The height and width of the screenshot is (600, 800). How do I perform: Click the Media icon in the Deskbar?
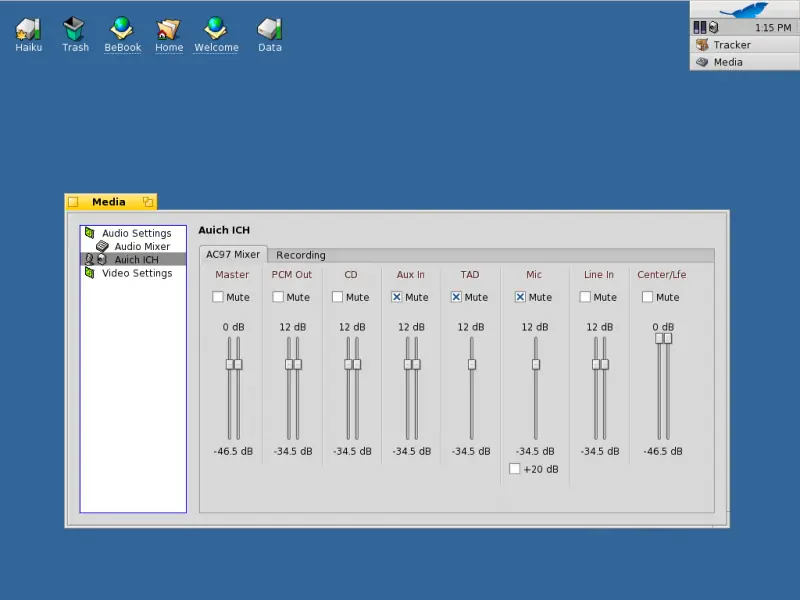(703, 62)
